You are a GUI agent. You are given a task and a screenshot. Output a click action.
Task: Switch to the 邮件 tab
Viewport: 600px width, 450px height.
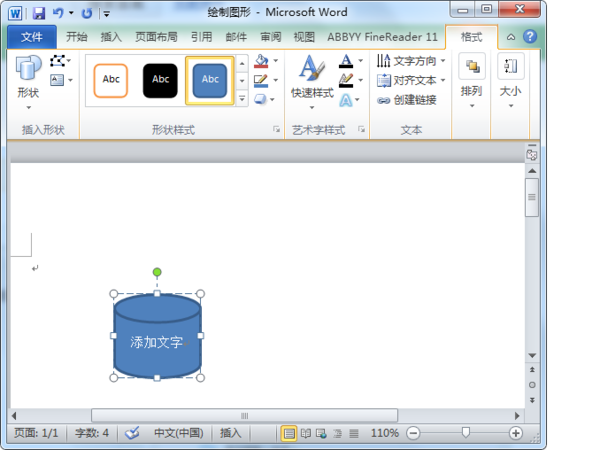236,37
